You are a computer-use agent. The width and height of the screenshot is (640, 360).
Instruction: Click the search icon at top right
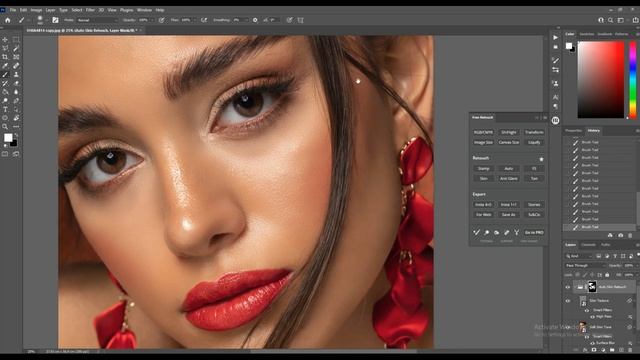coord(611,20)
